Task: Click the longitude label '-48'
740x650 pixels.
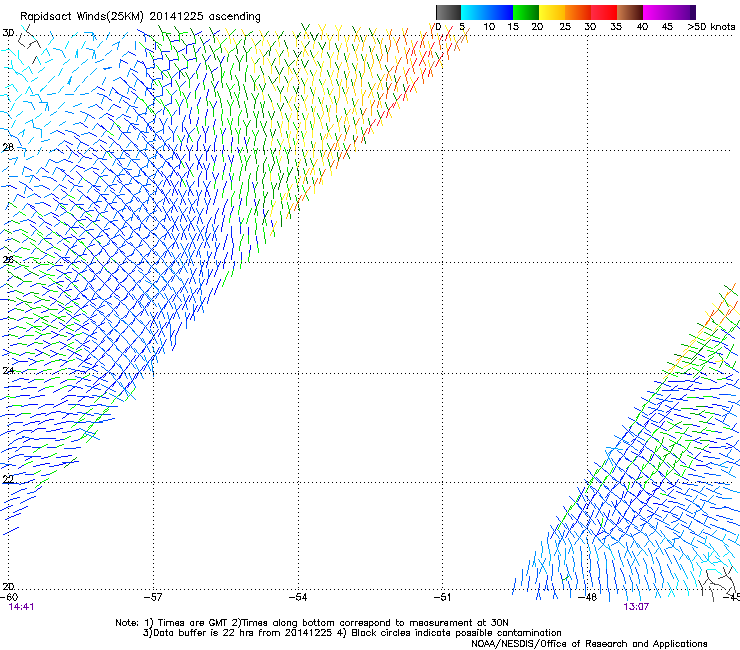Action: (x=588, y=597)
